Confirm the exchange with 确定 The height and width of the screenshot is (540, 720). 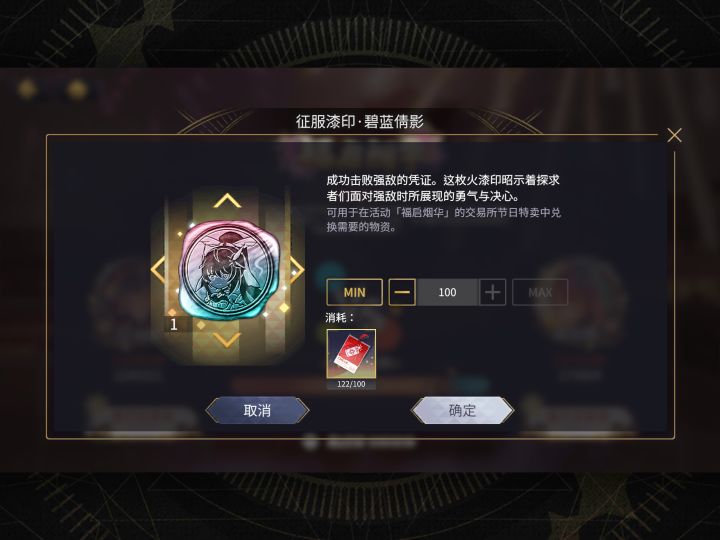click(x=462, y=410)
